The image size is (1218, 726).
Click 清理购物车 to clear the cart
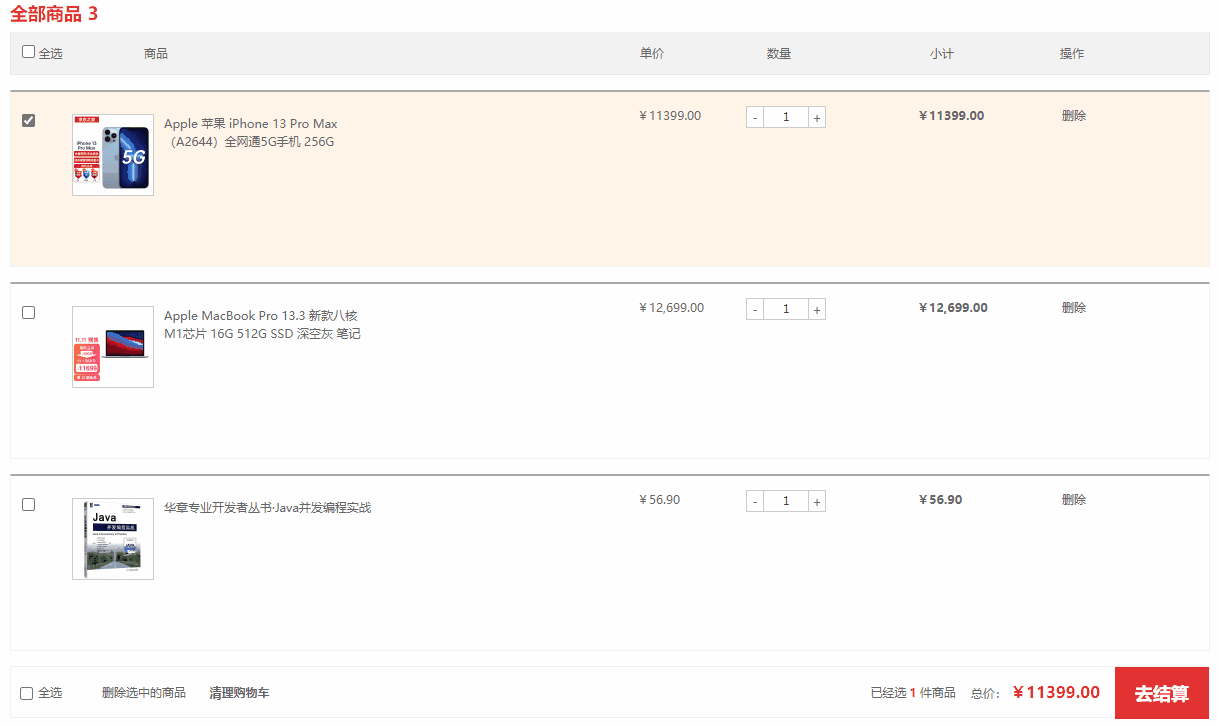pos(239,692)
